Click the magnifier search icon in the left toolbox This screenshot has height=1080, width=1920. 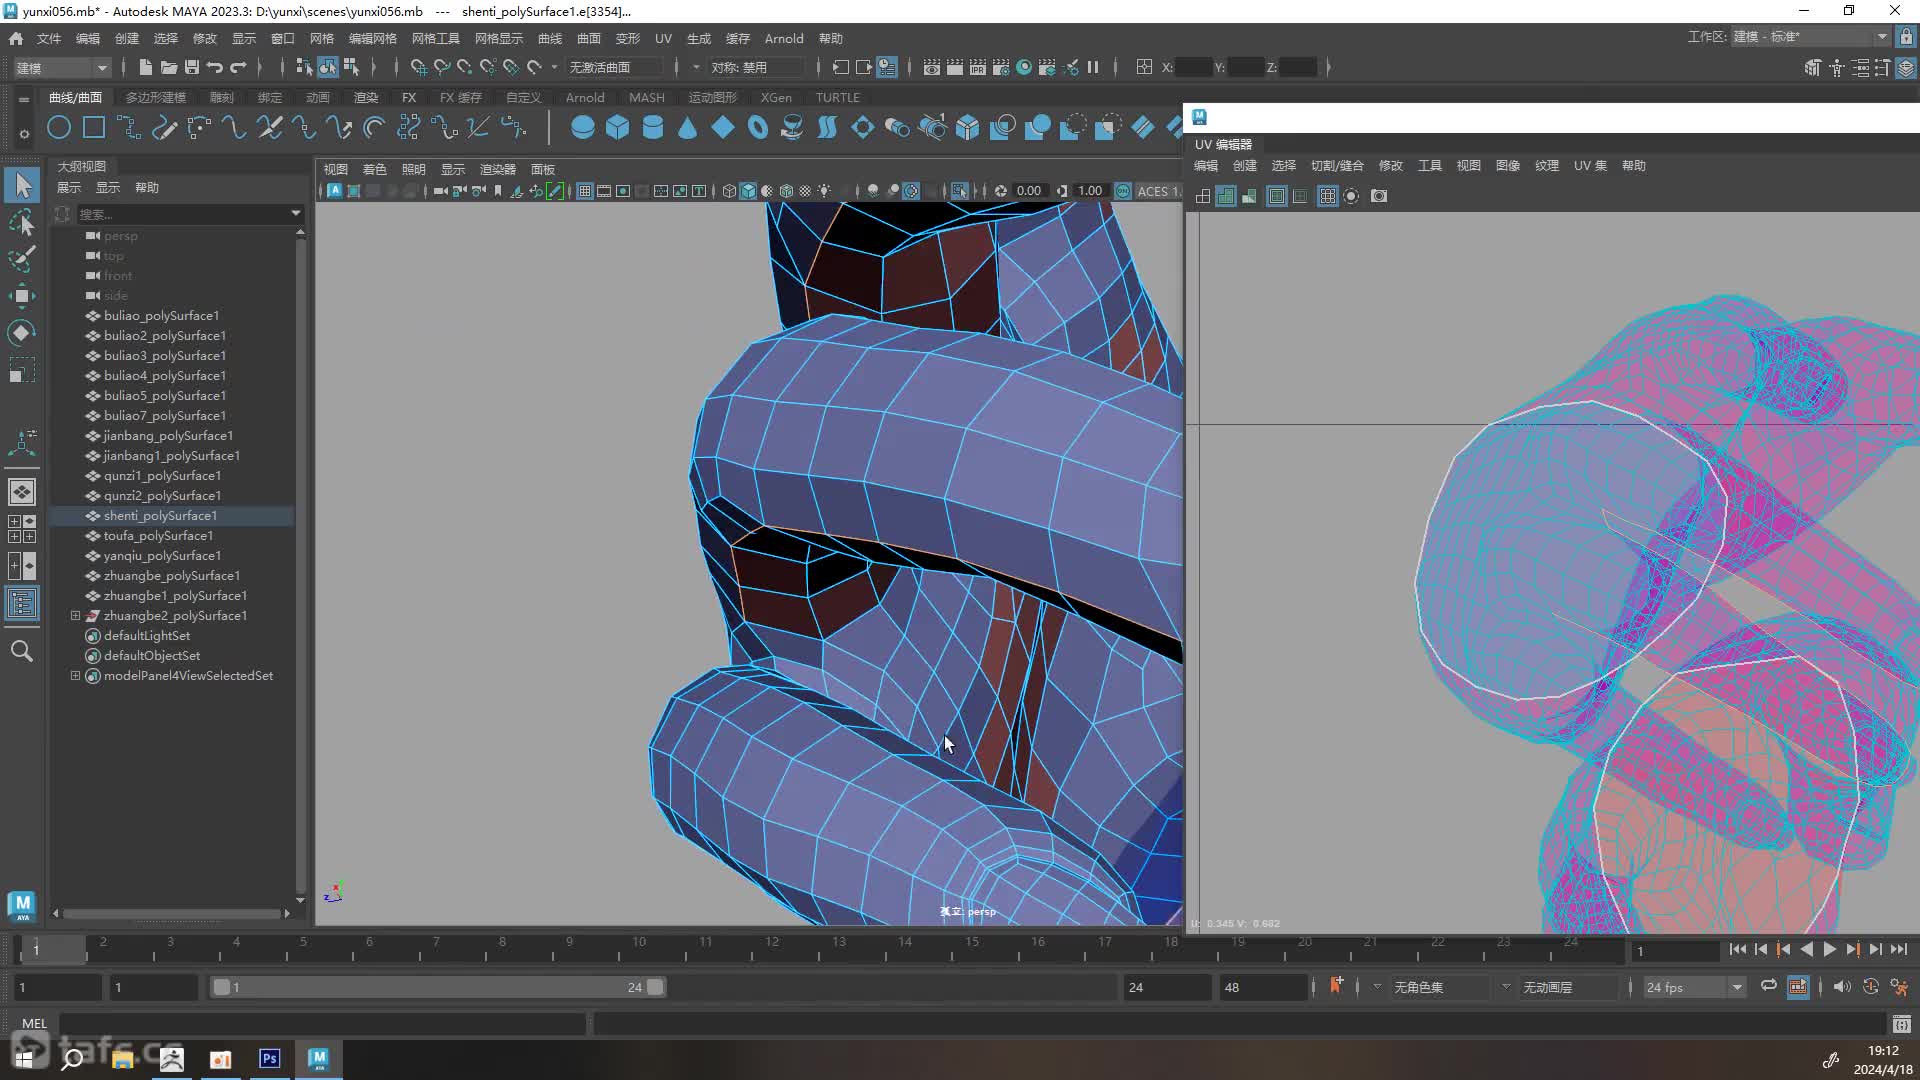[x=22, y=651]
